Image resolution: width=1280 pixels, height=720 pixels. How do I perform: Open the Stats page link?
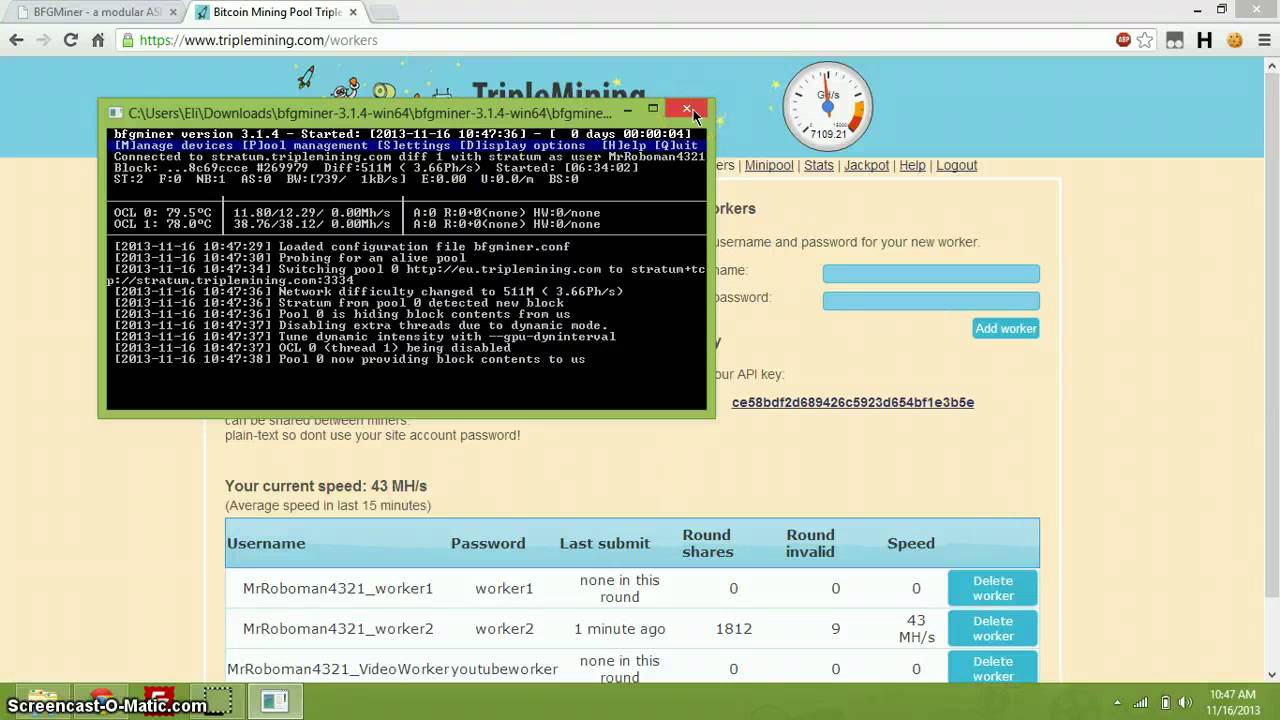click(x=818, y=165)
